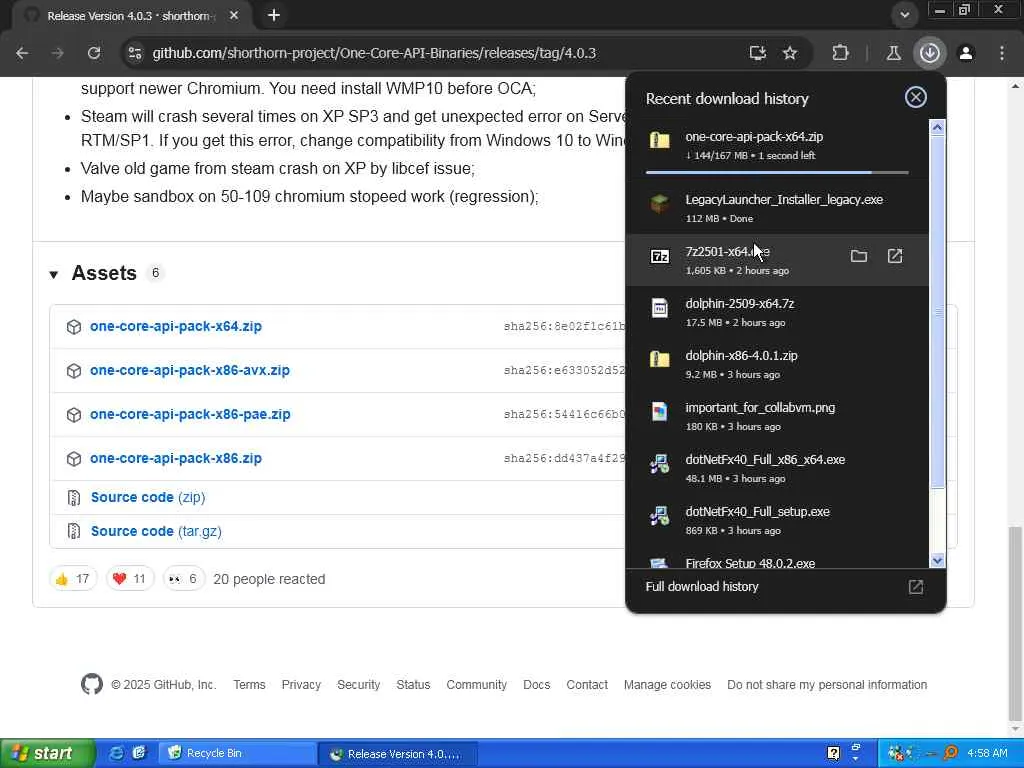Open the Terms footer link
The height and width of the screenshot is (768, 1024).
point(249,685)
